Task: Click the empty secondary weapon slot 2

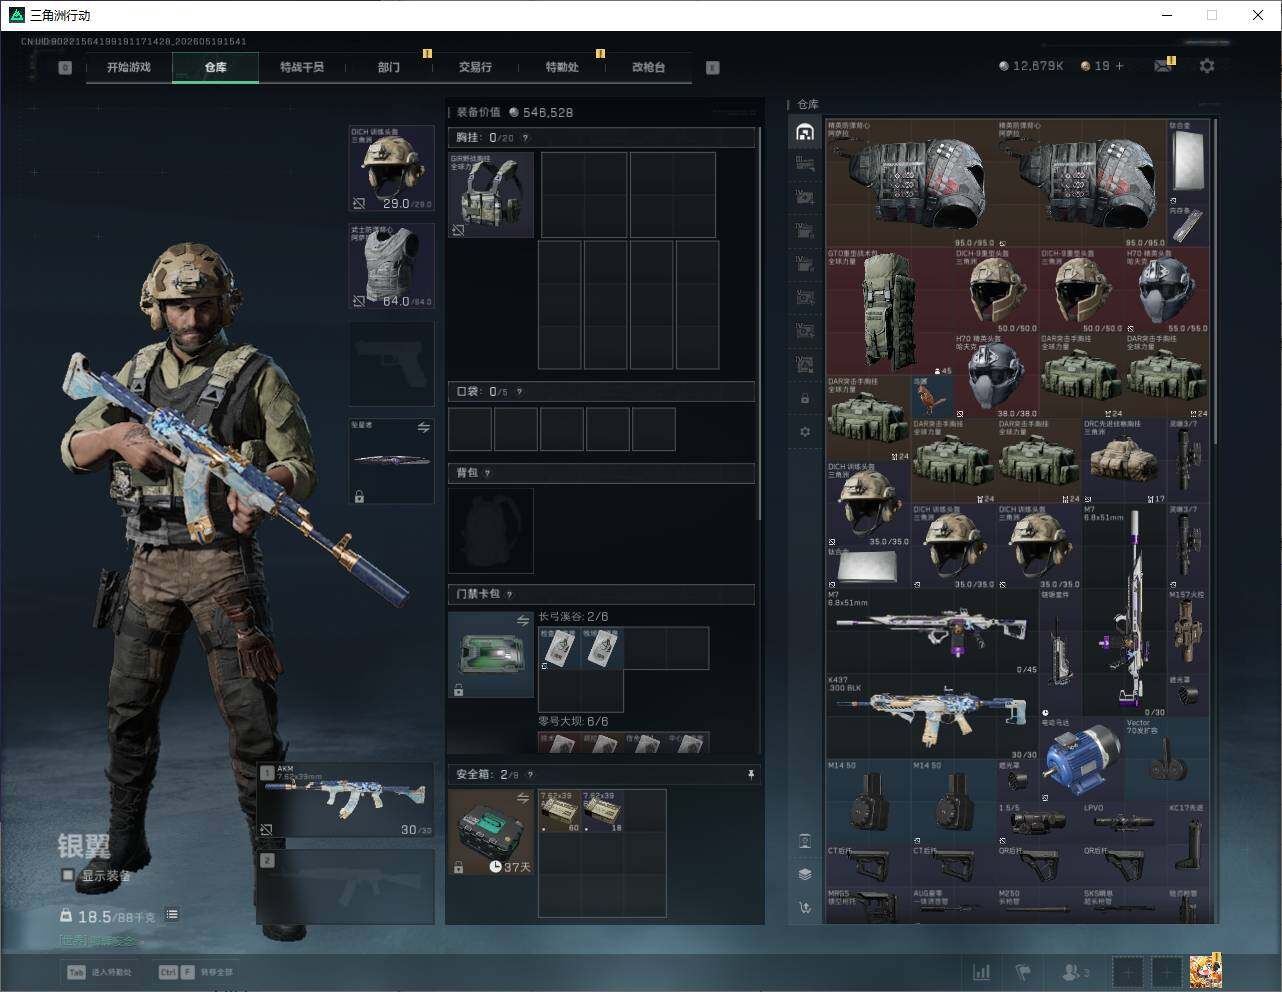Action: tap(346, 885)
